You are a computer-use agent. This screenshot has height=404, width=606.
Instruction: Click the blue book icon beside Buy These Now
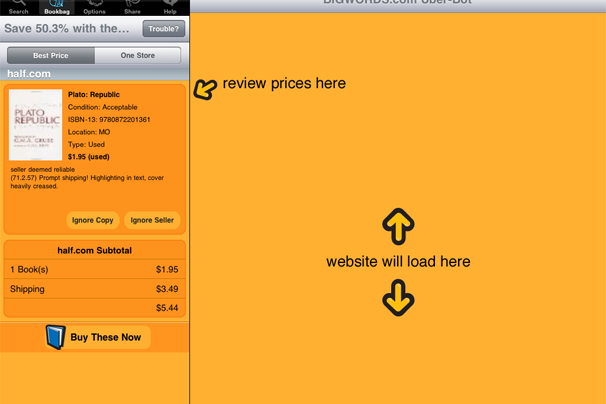[56, 337]
